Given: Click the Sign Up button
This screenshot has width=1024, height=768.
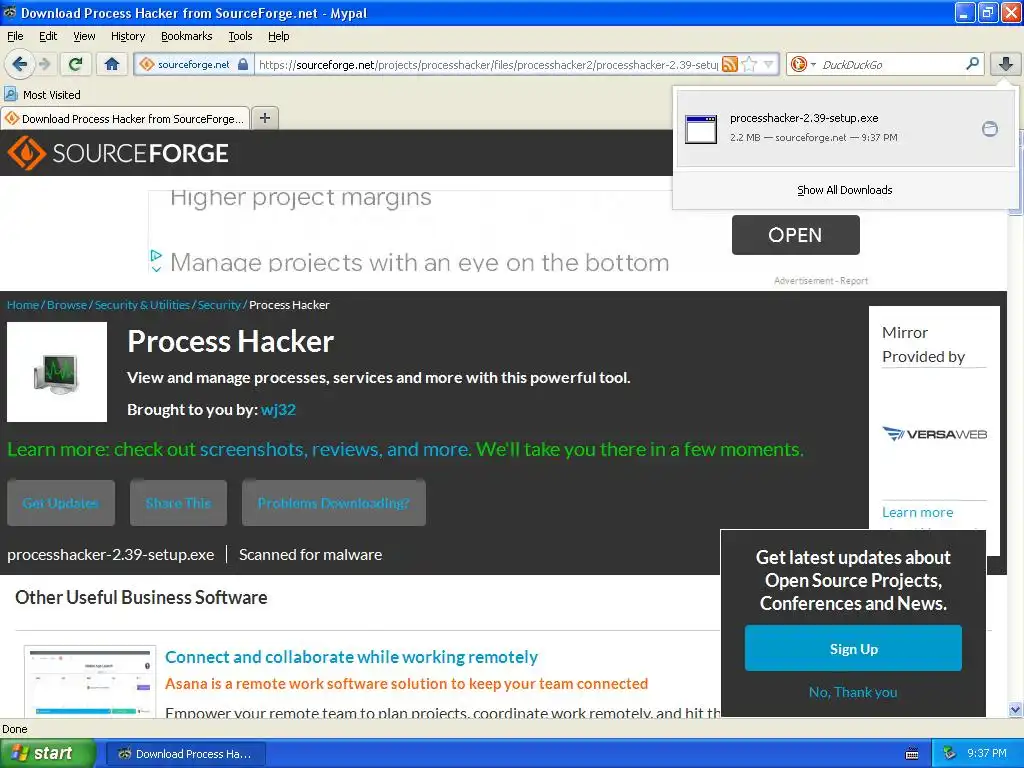Looking at the screenshot, I should (x=853, y=648).
